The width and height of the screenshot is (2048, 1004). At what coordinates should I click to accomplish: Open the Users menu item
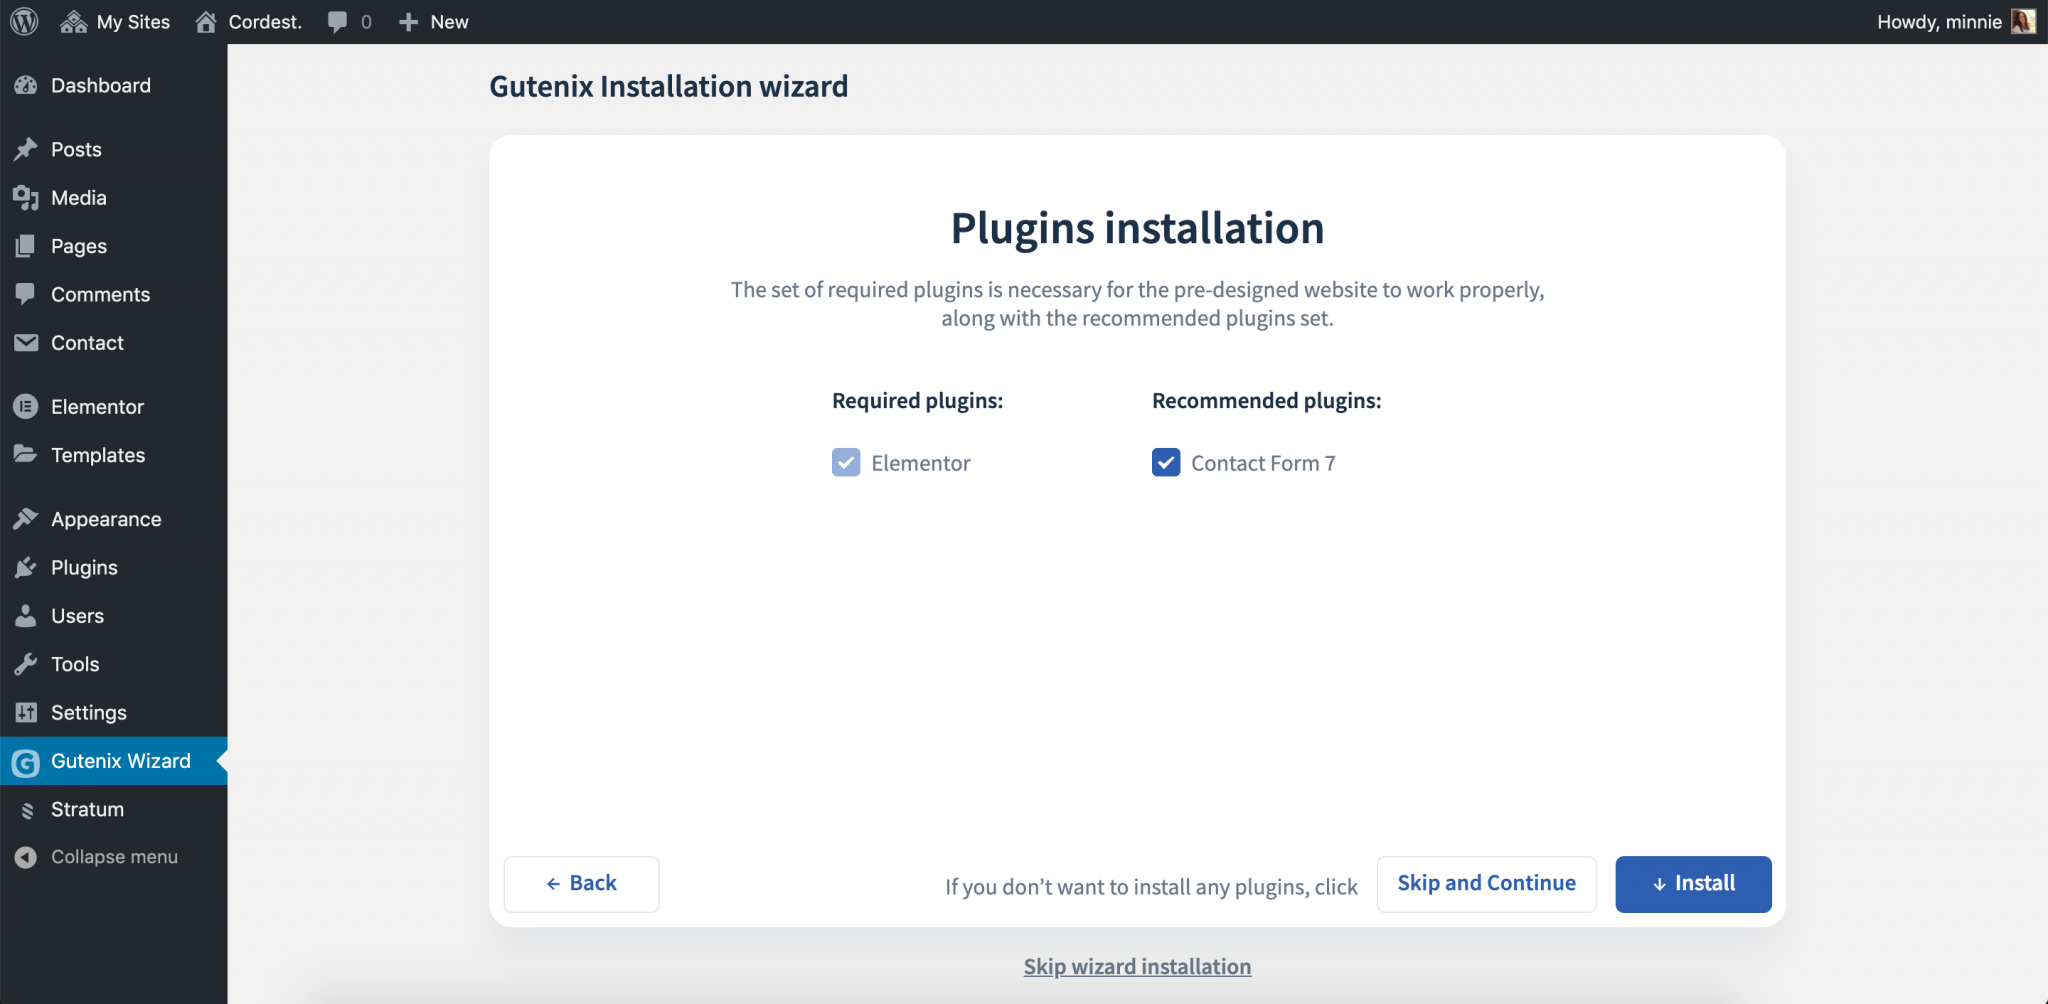(x=114, y=616)
